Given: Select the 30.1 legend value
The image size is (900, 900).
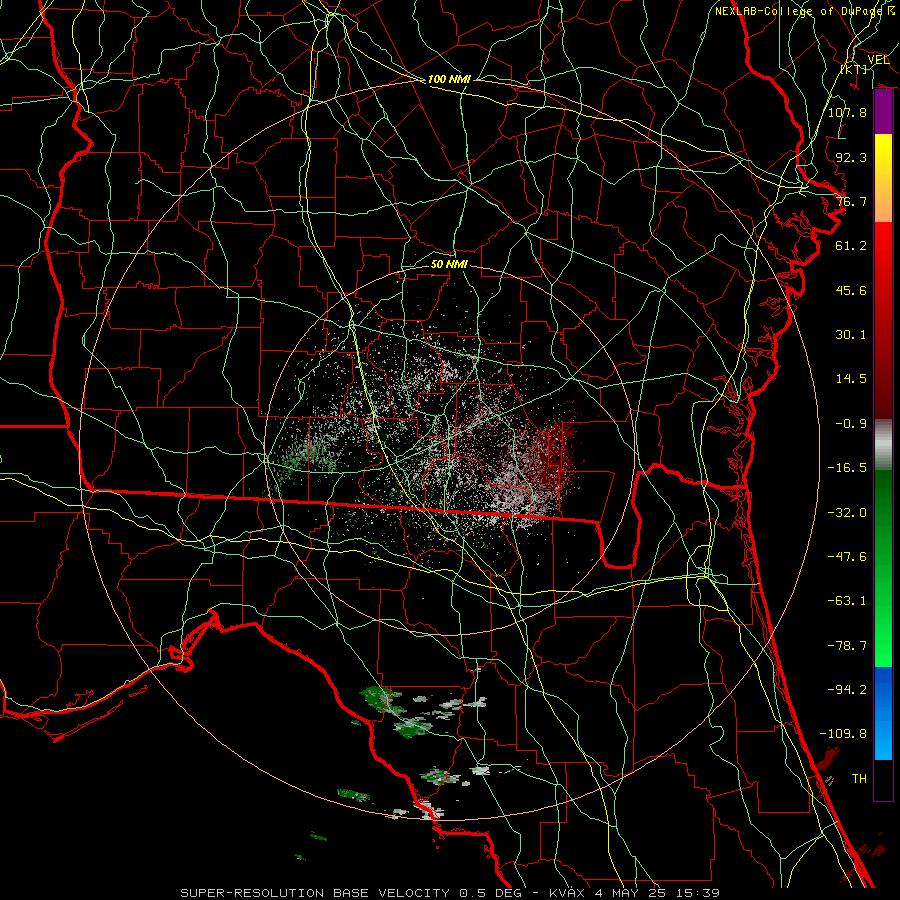Looking at the screenshot, I should coord(851,335).
